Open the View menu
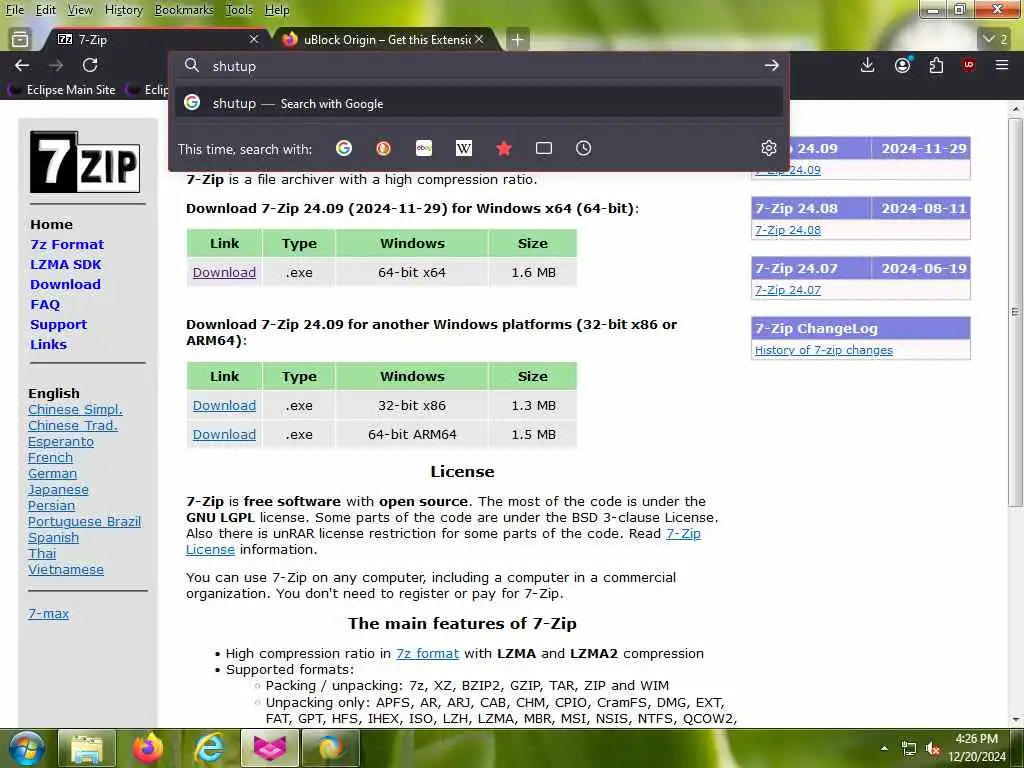 (80, 10)
